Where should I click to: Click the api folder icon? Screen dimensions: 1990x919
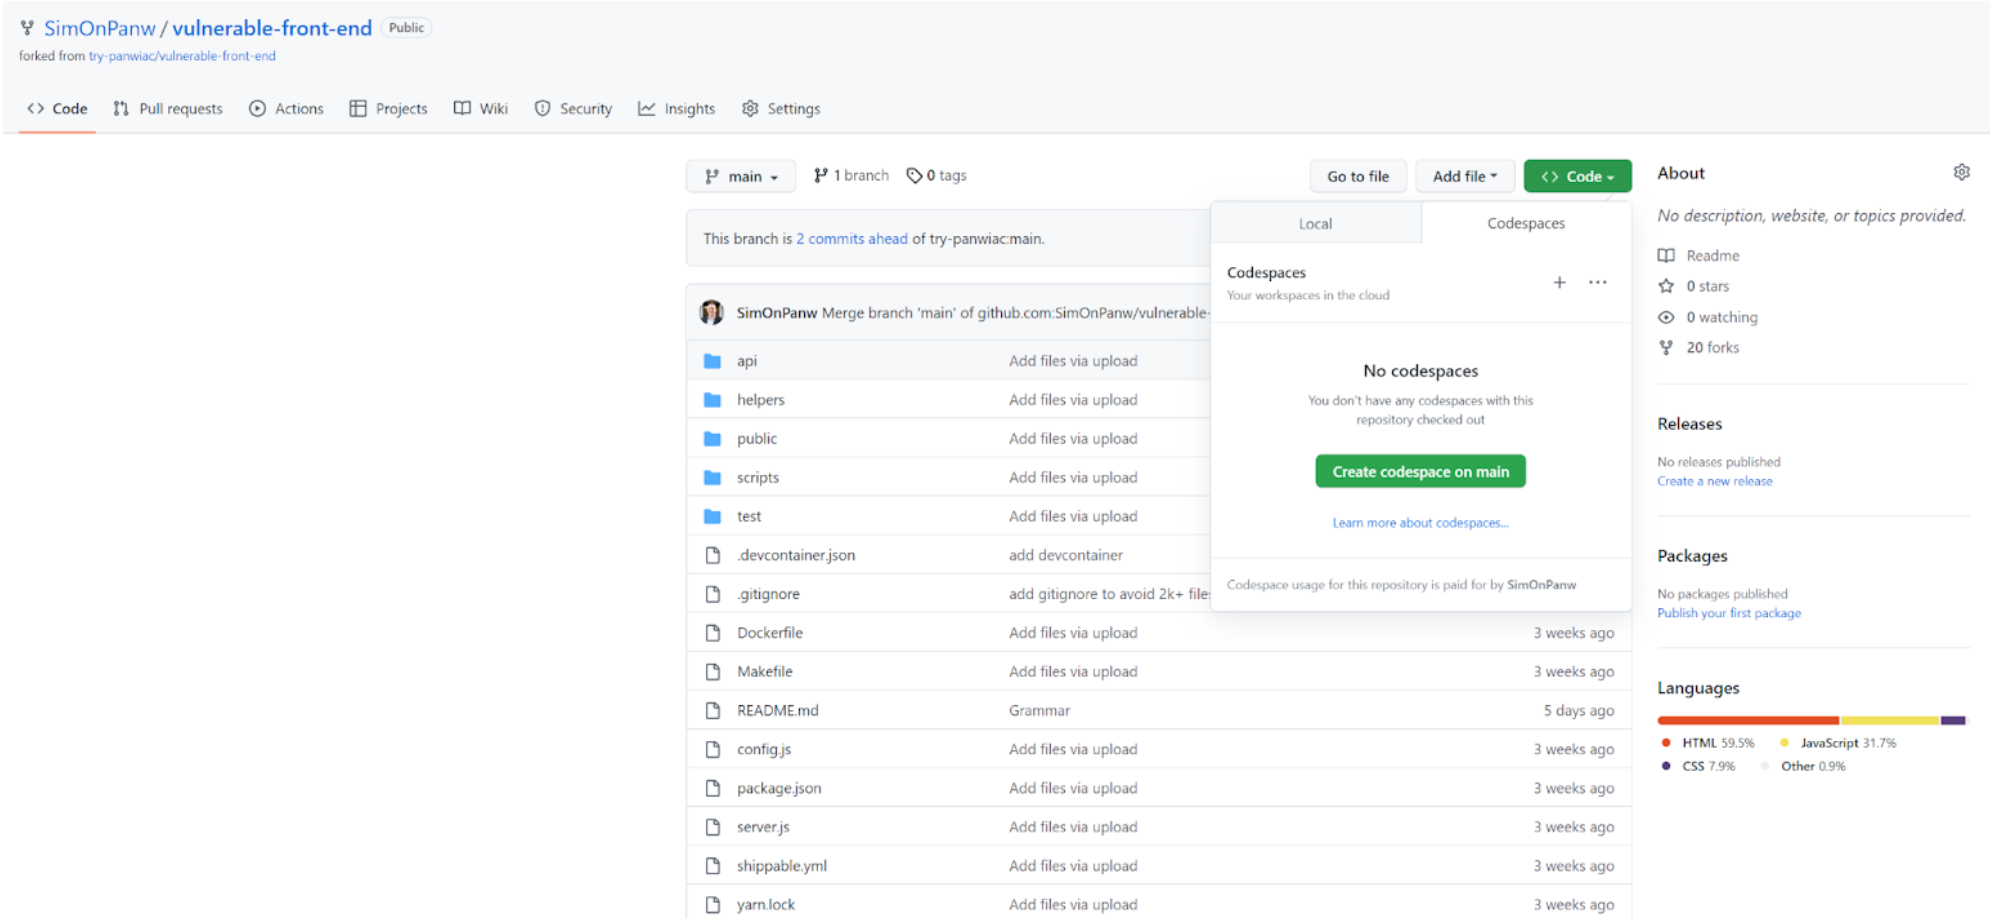coord(712,361)
